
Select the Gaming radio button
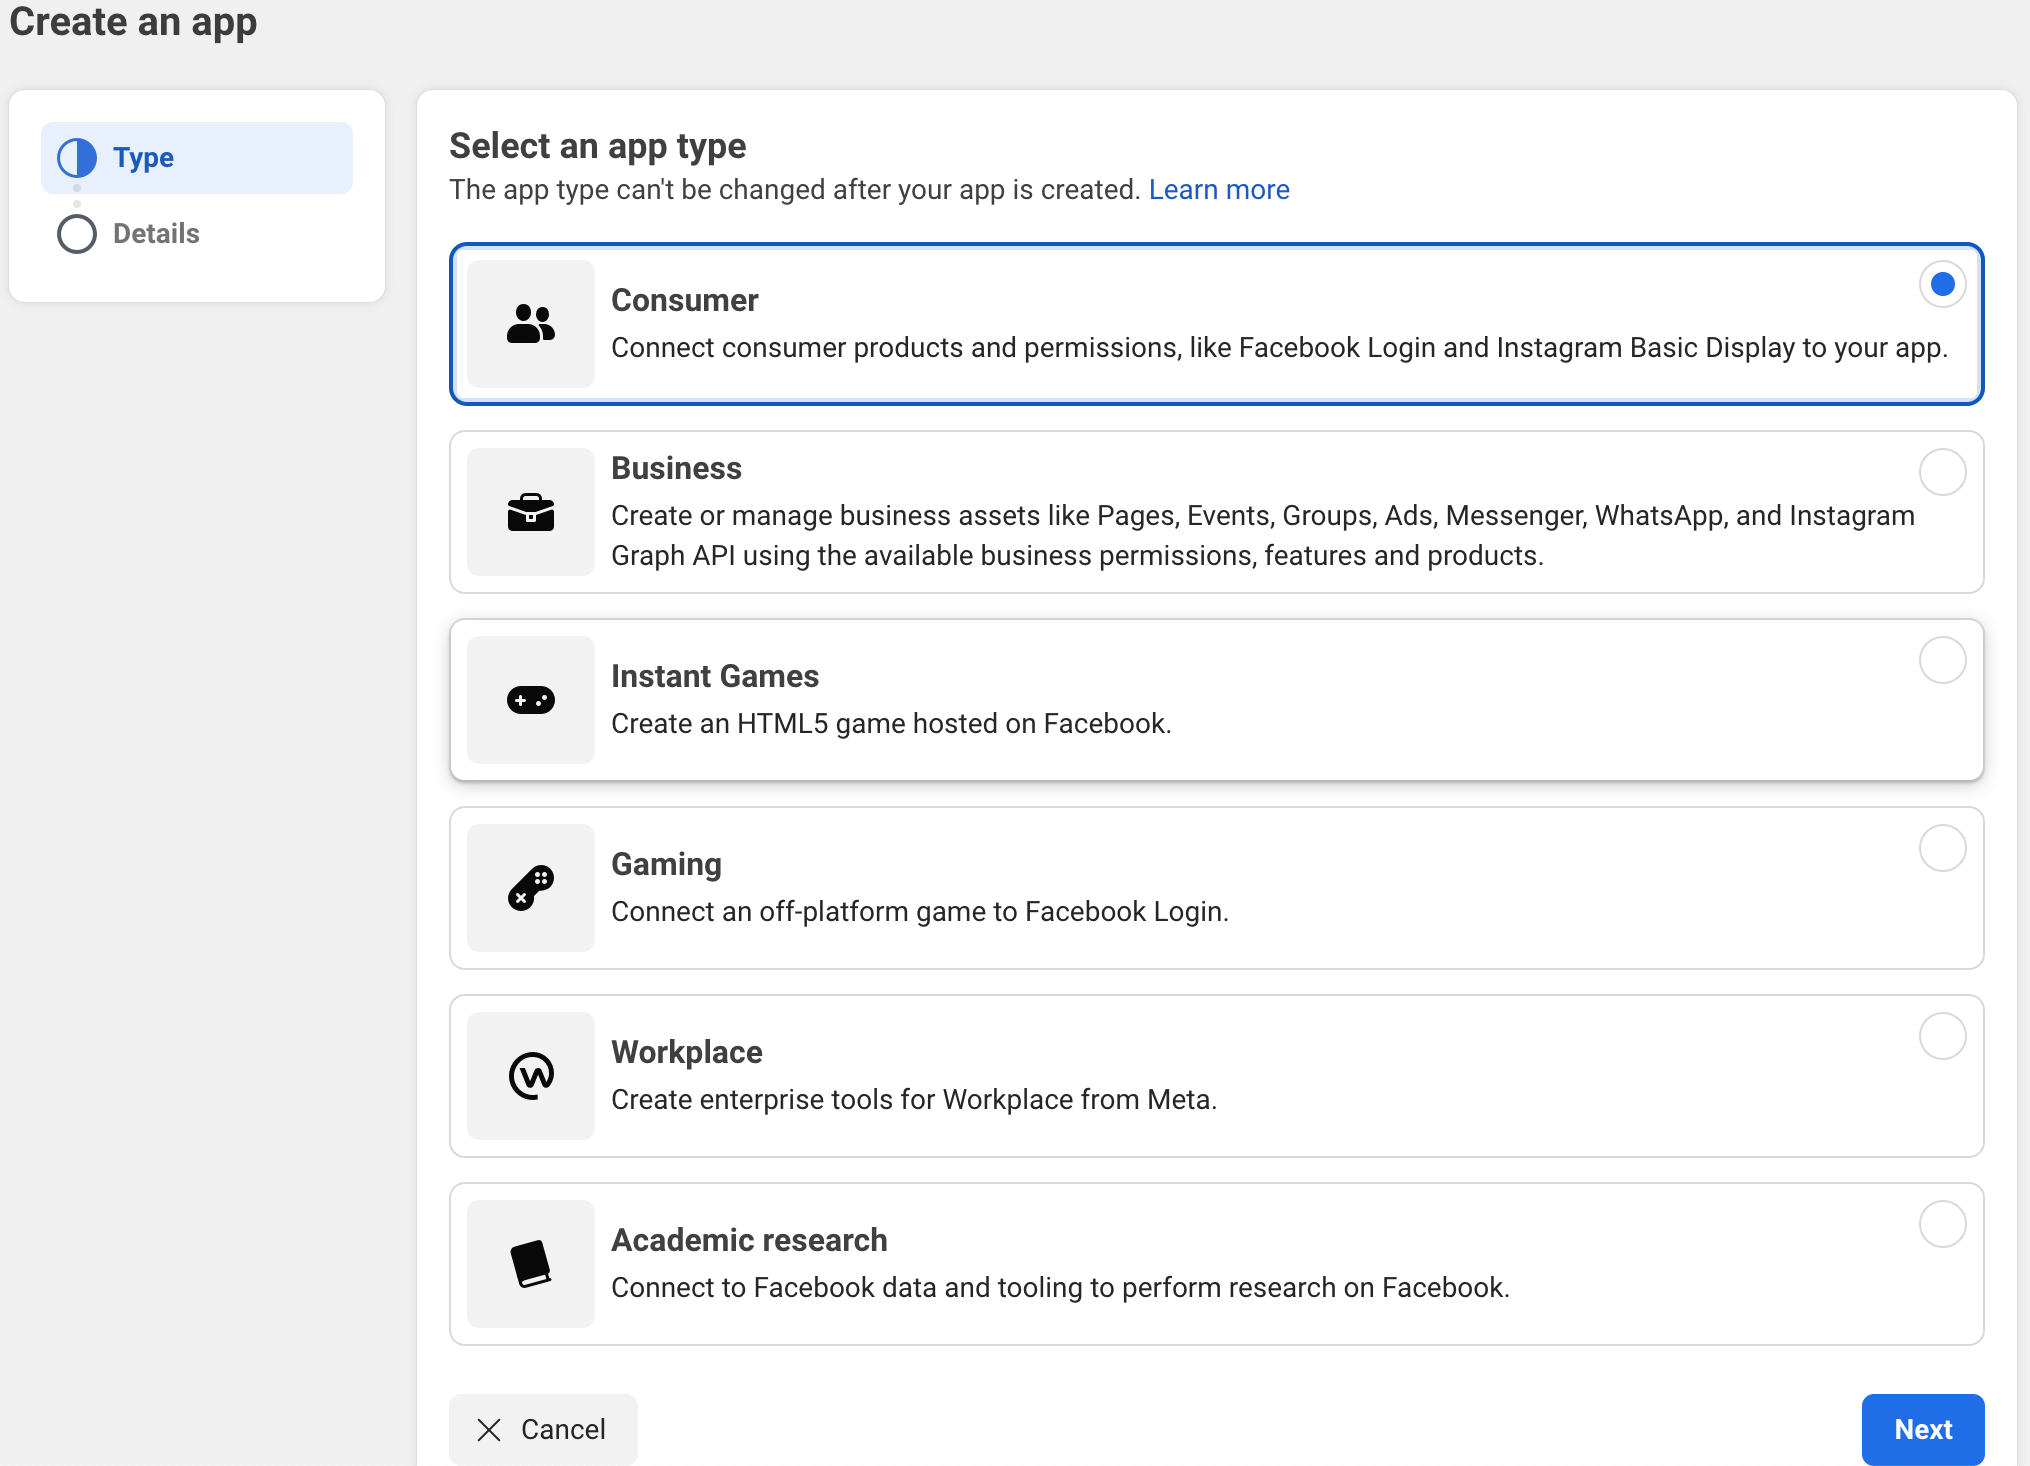pos(1942,848)
